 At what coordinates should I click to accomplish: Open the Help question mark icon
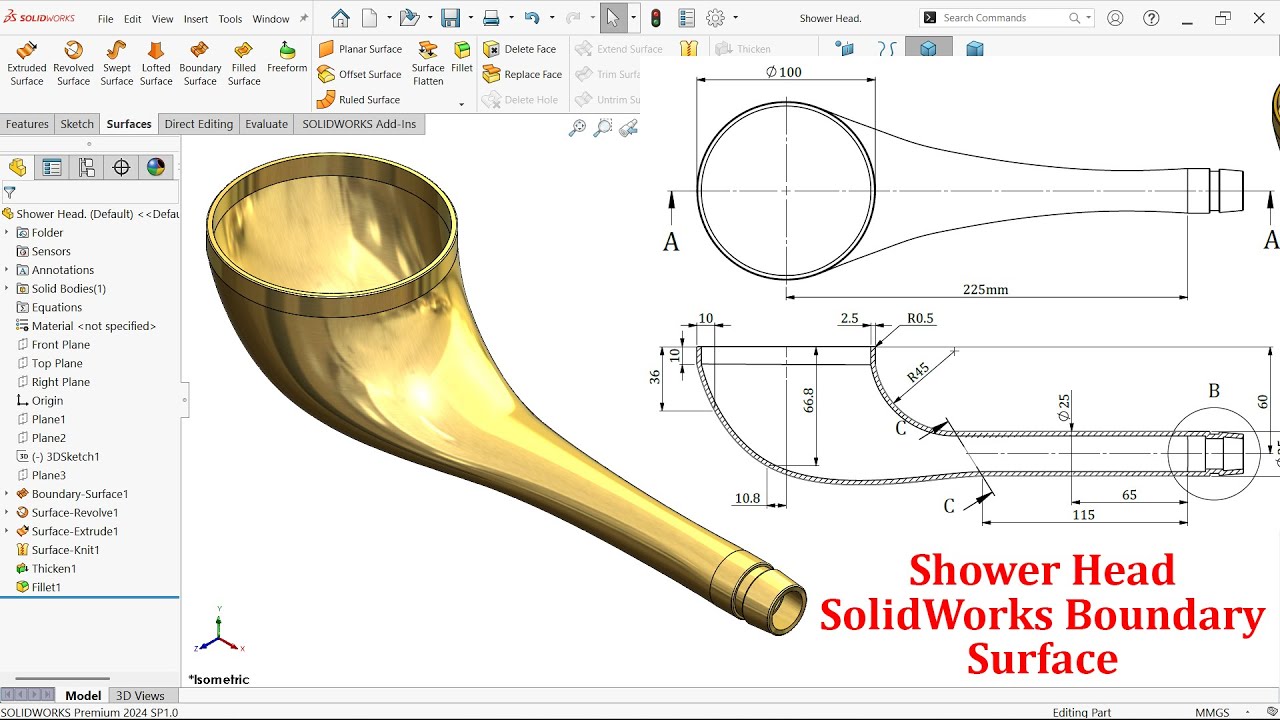coord(1151,18)
